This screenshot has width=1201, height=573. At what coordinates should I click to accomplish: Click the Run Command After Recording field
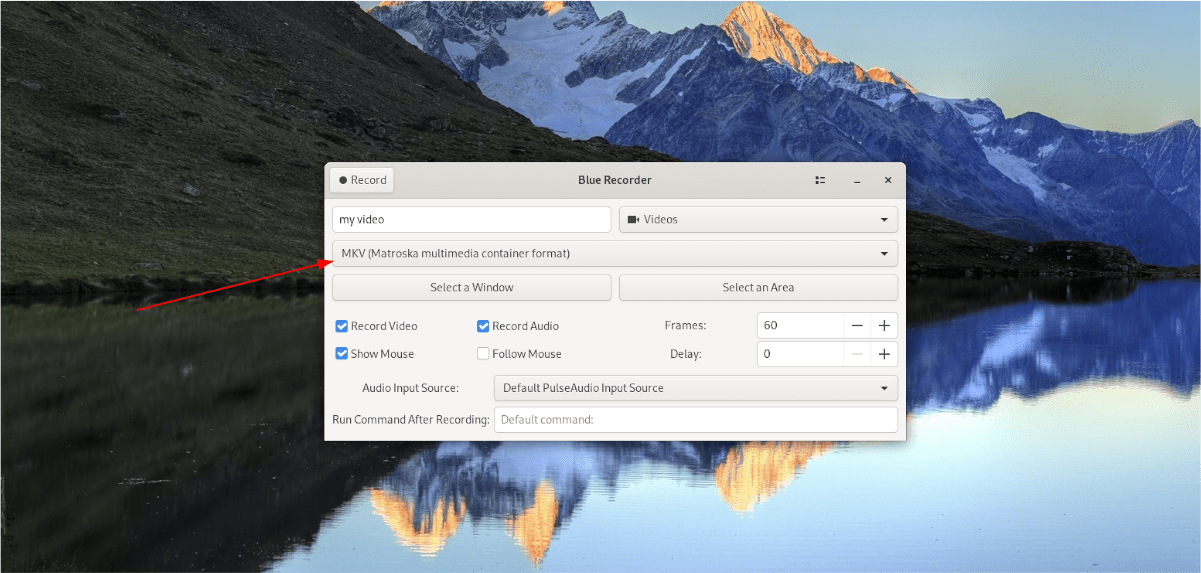[696, 420]
